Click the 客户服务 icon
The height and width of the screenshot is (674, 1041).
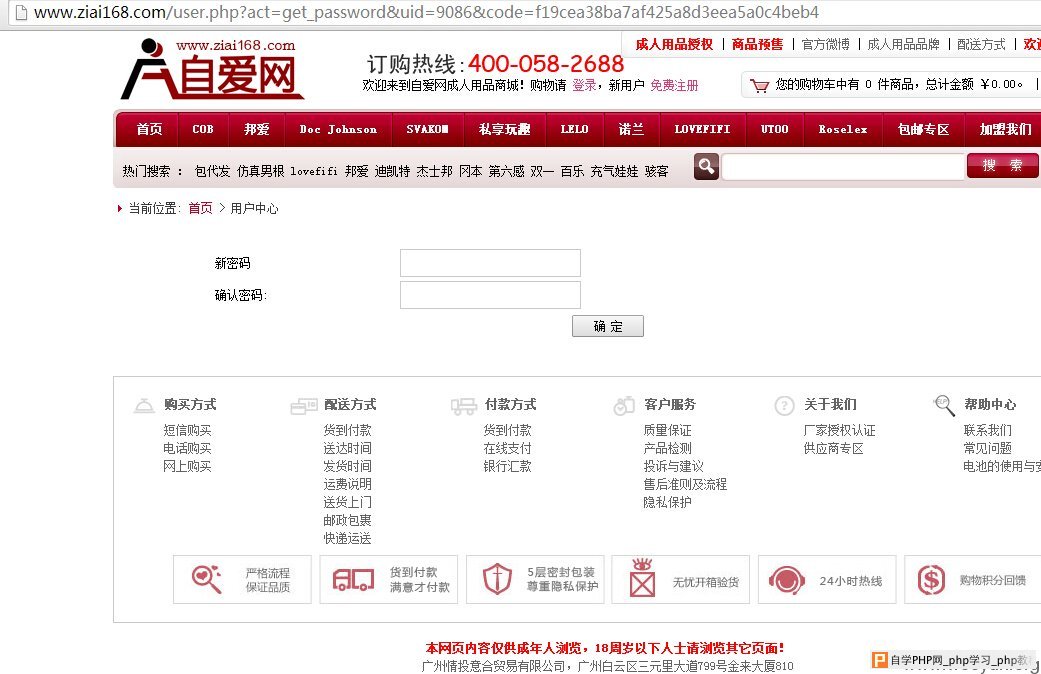[624, 405]
